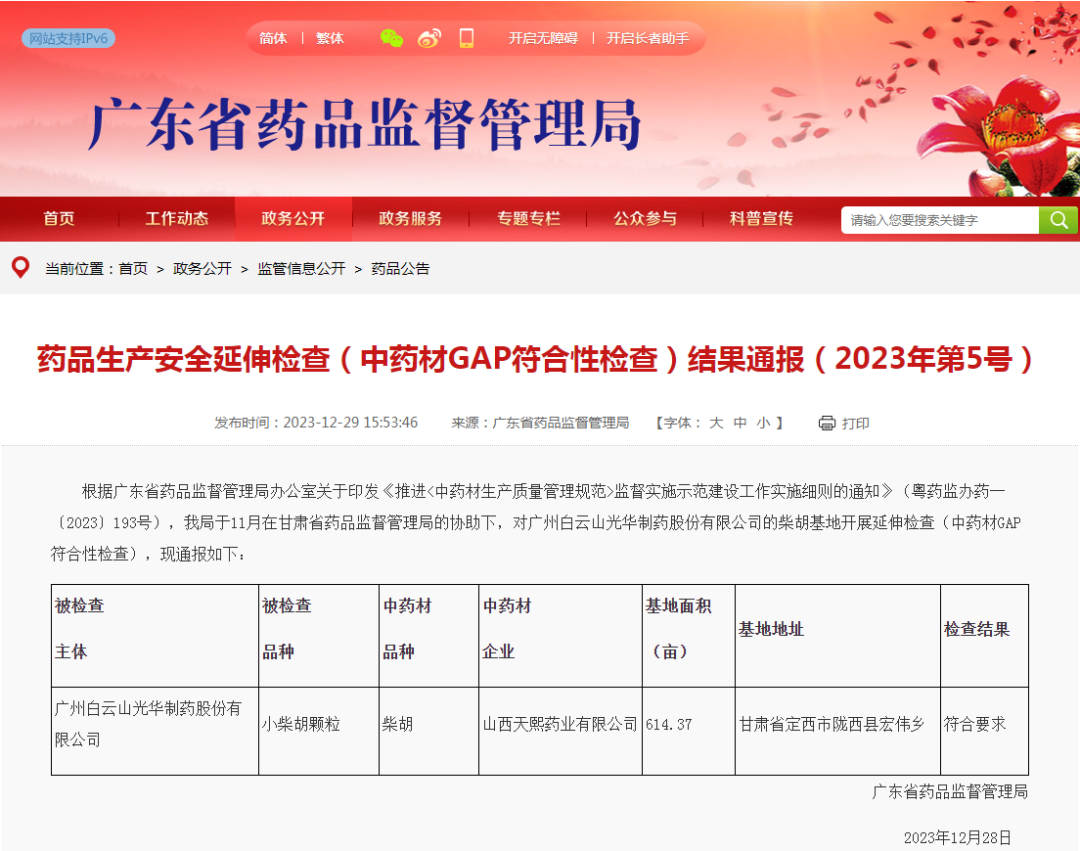
Task: Open the 首页 navigation tab
Action: pos(59,219)
